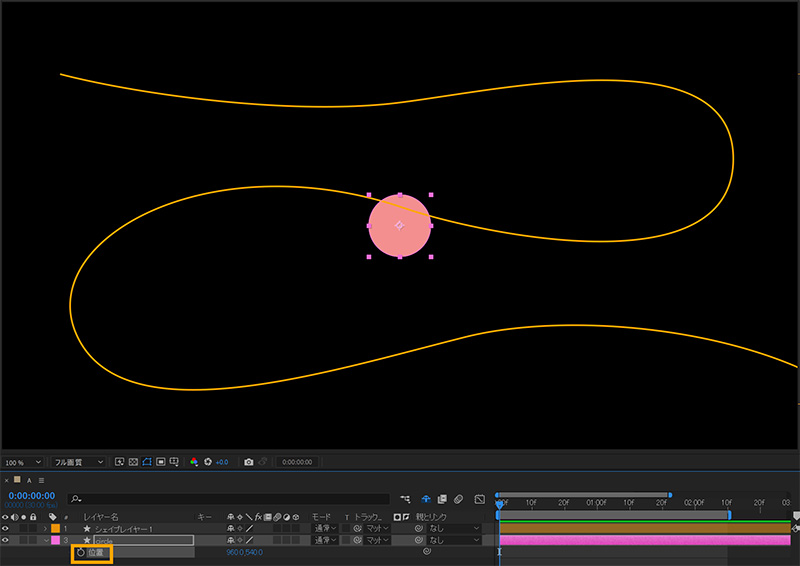
Task: Open the フル画質 resolution dropdown
Action: (80, 463)
